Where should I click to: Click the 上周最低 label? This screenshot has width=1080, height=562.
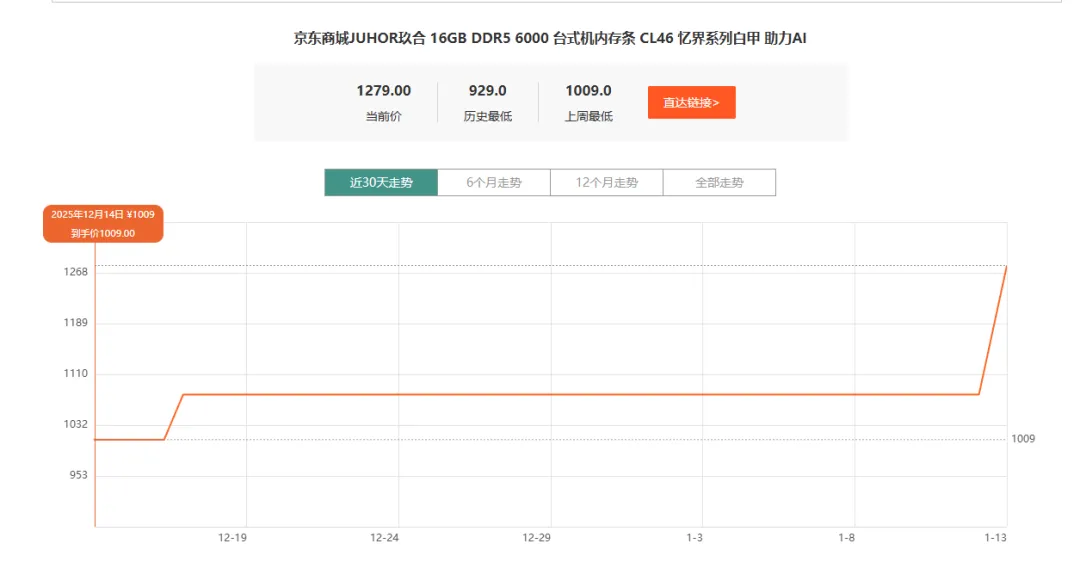[x=588, y=116]
